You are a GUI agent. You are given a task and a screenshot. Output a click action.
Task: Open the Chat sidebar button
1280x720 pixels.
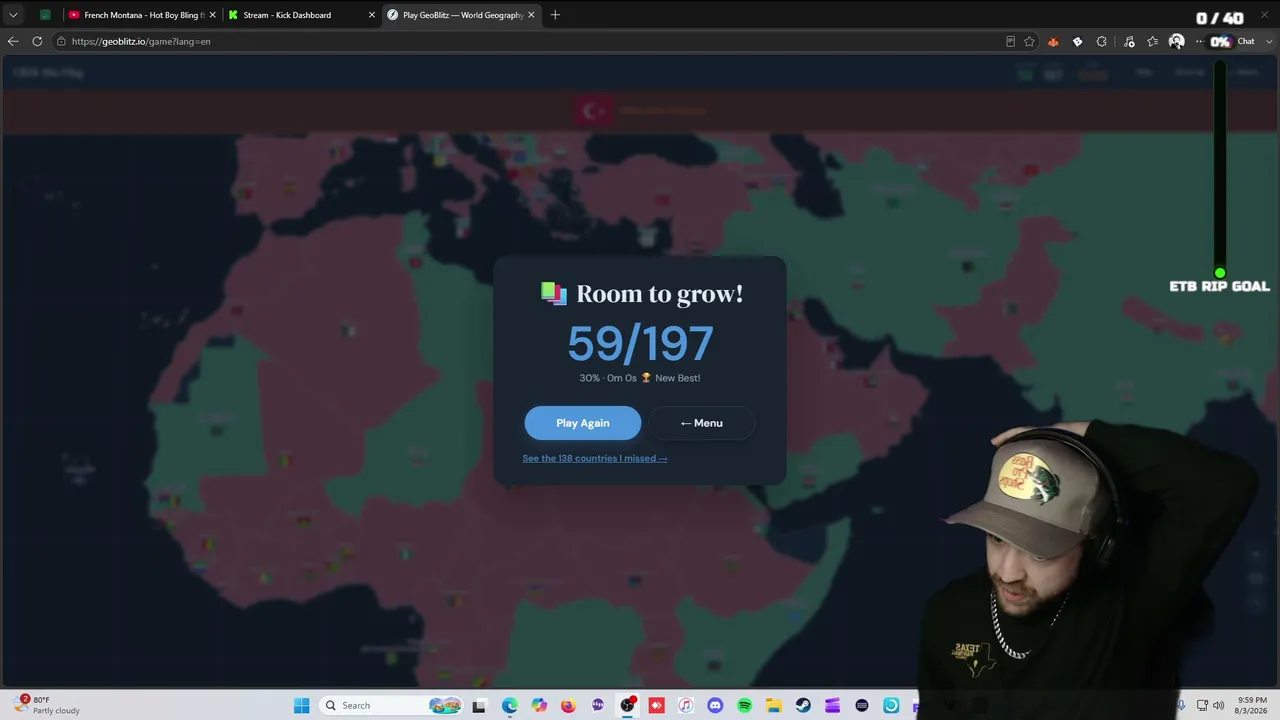[x=1246, y=41]
